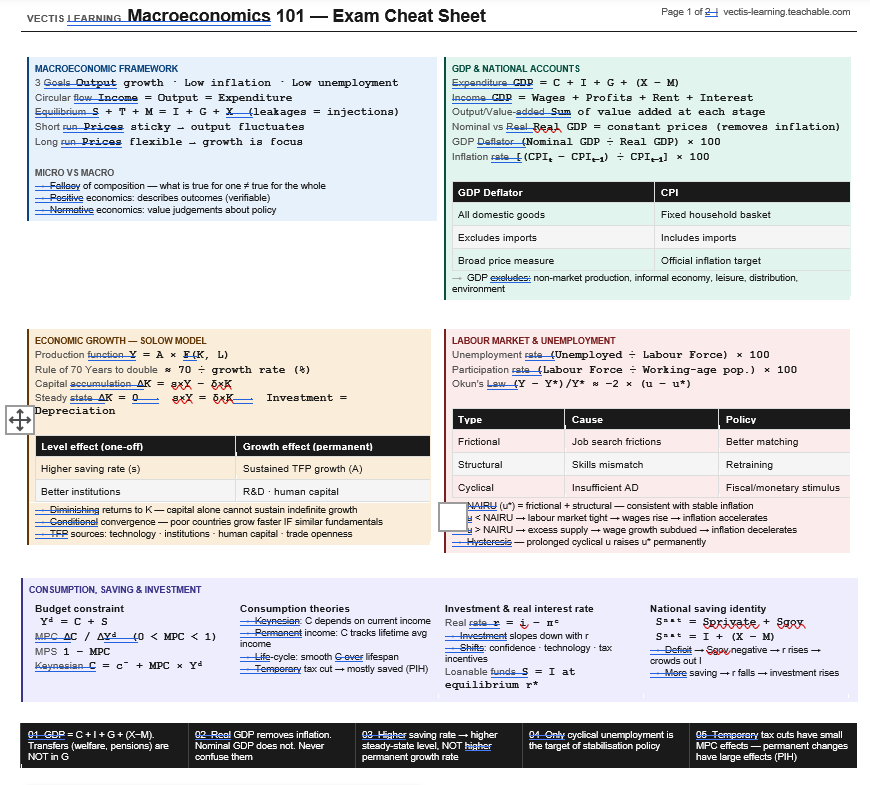Click the 'Level effect (one-off)' header cell
Image resolution: width=870 pixels, height=785 pixels.
pyautogui.click(x=135, y=447)
